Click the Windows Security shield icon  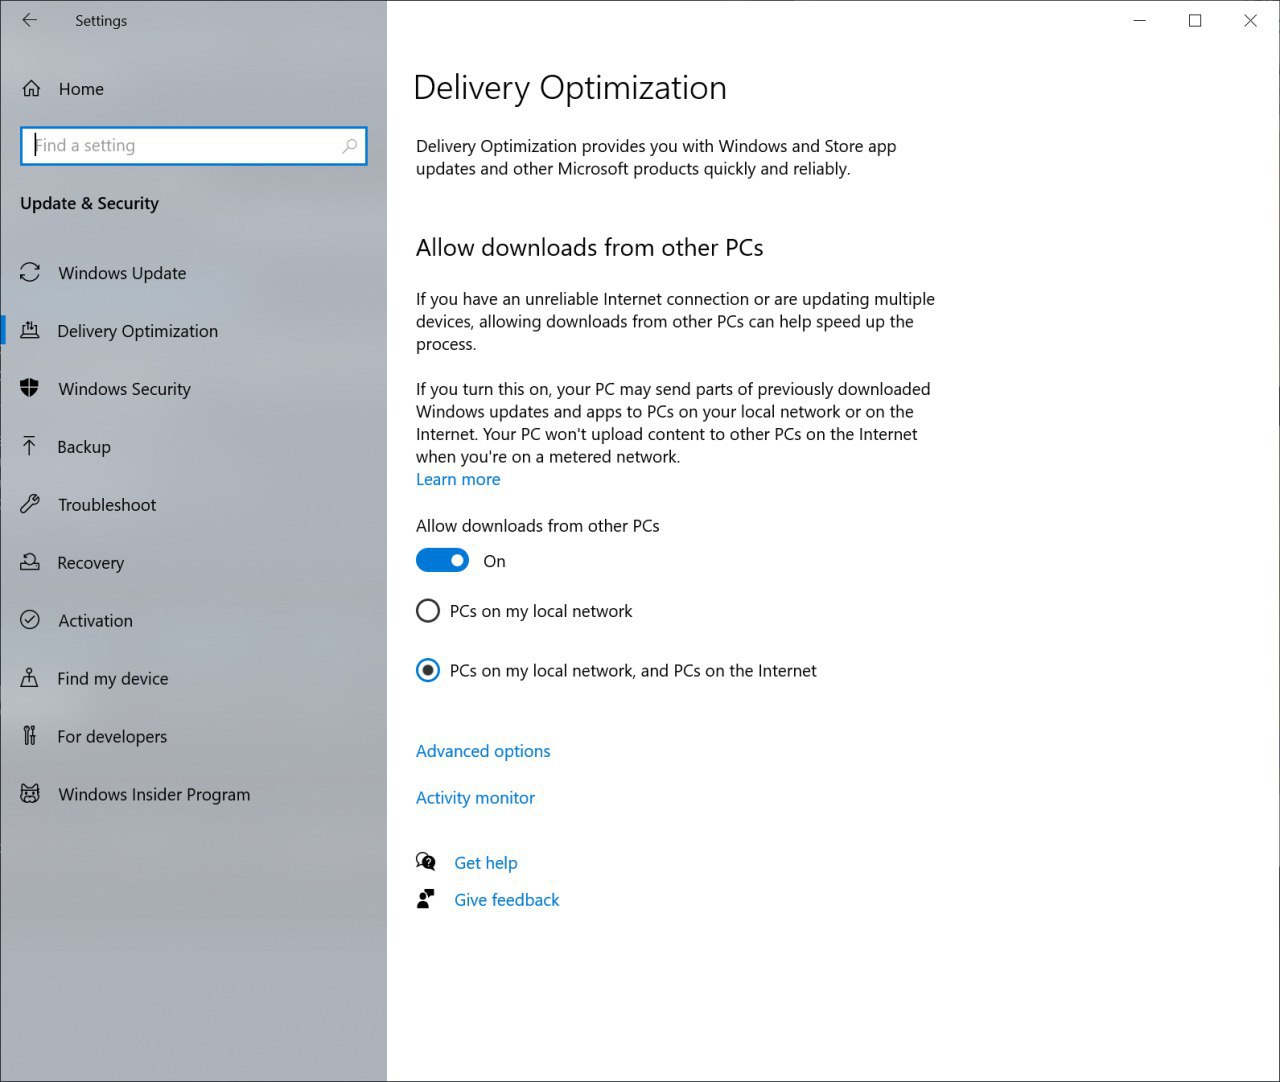[x=30, y=388]
